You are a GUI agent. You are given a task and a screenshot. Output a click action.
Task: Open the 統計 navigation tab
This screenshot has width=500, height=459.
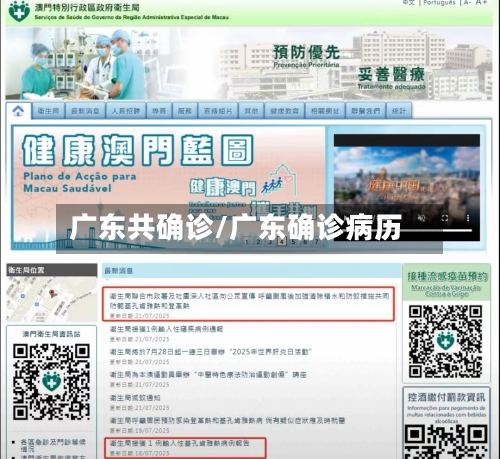click(x=399, y=111)
